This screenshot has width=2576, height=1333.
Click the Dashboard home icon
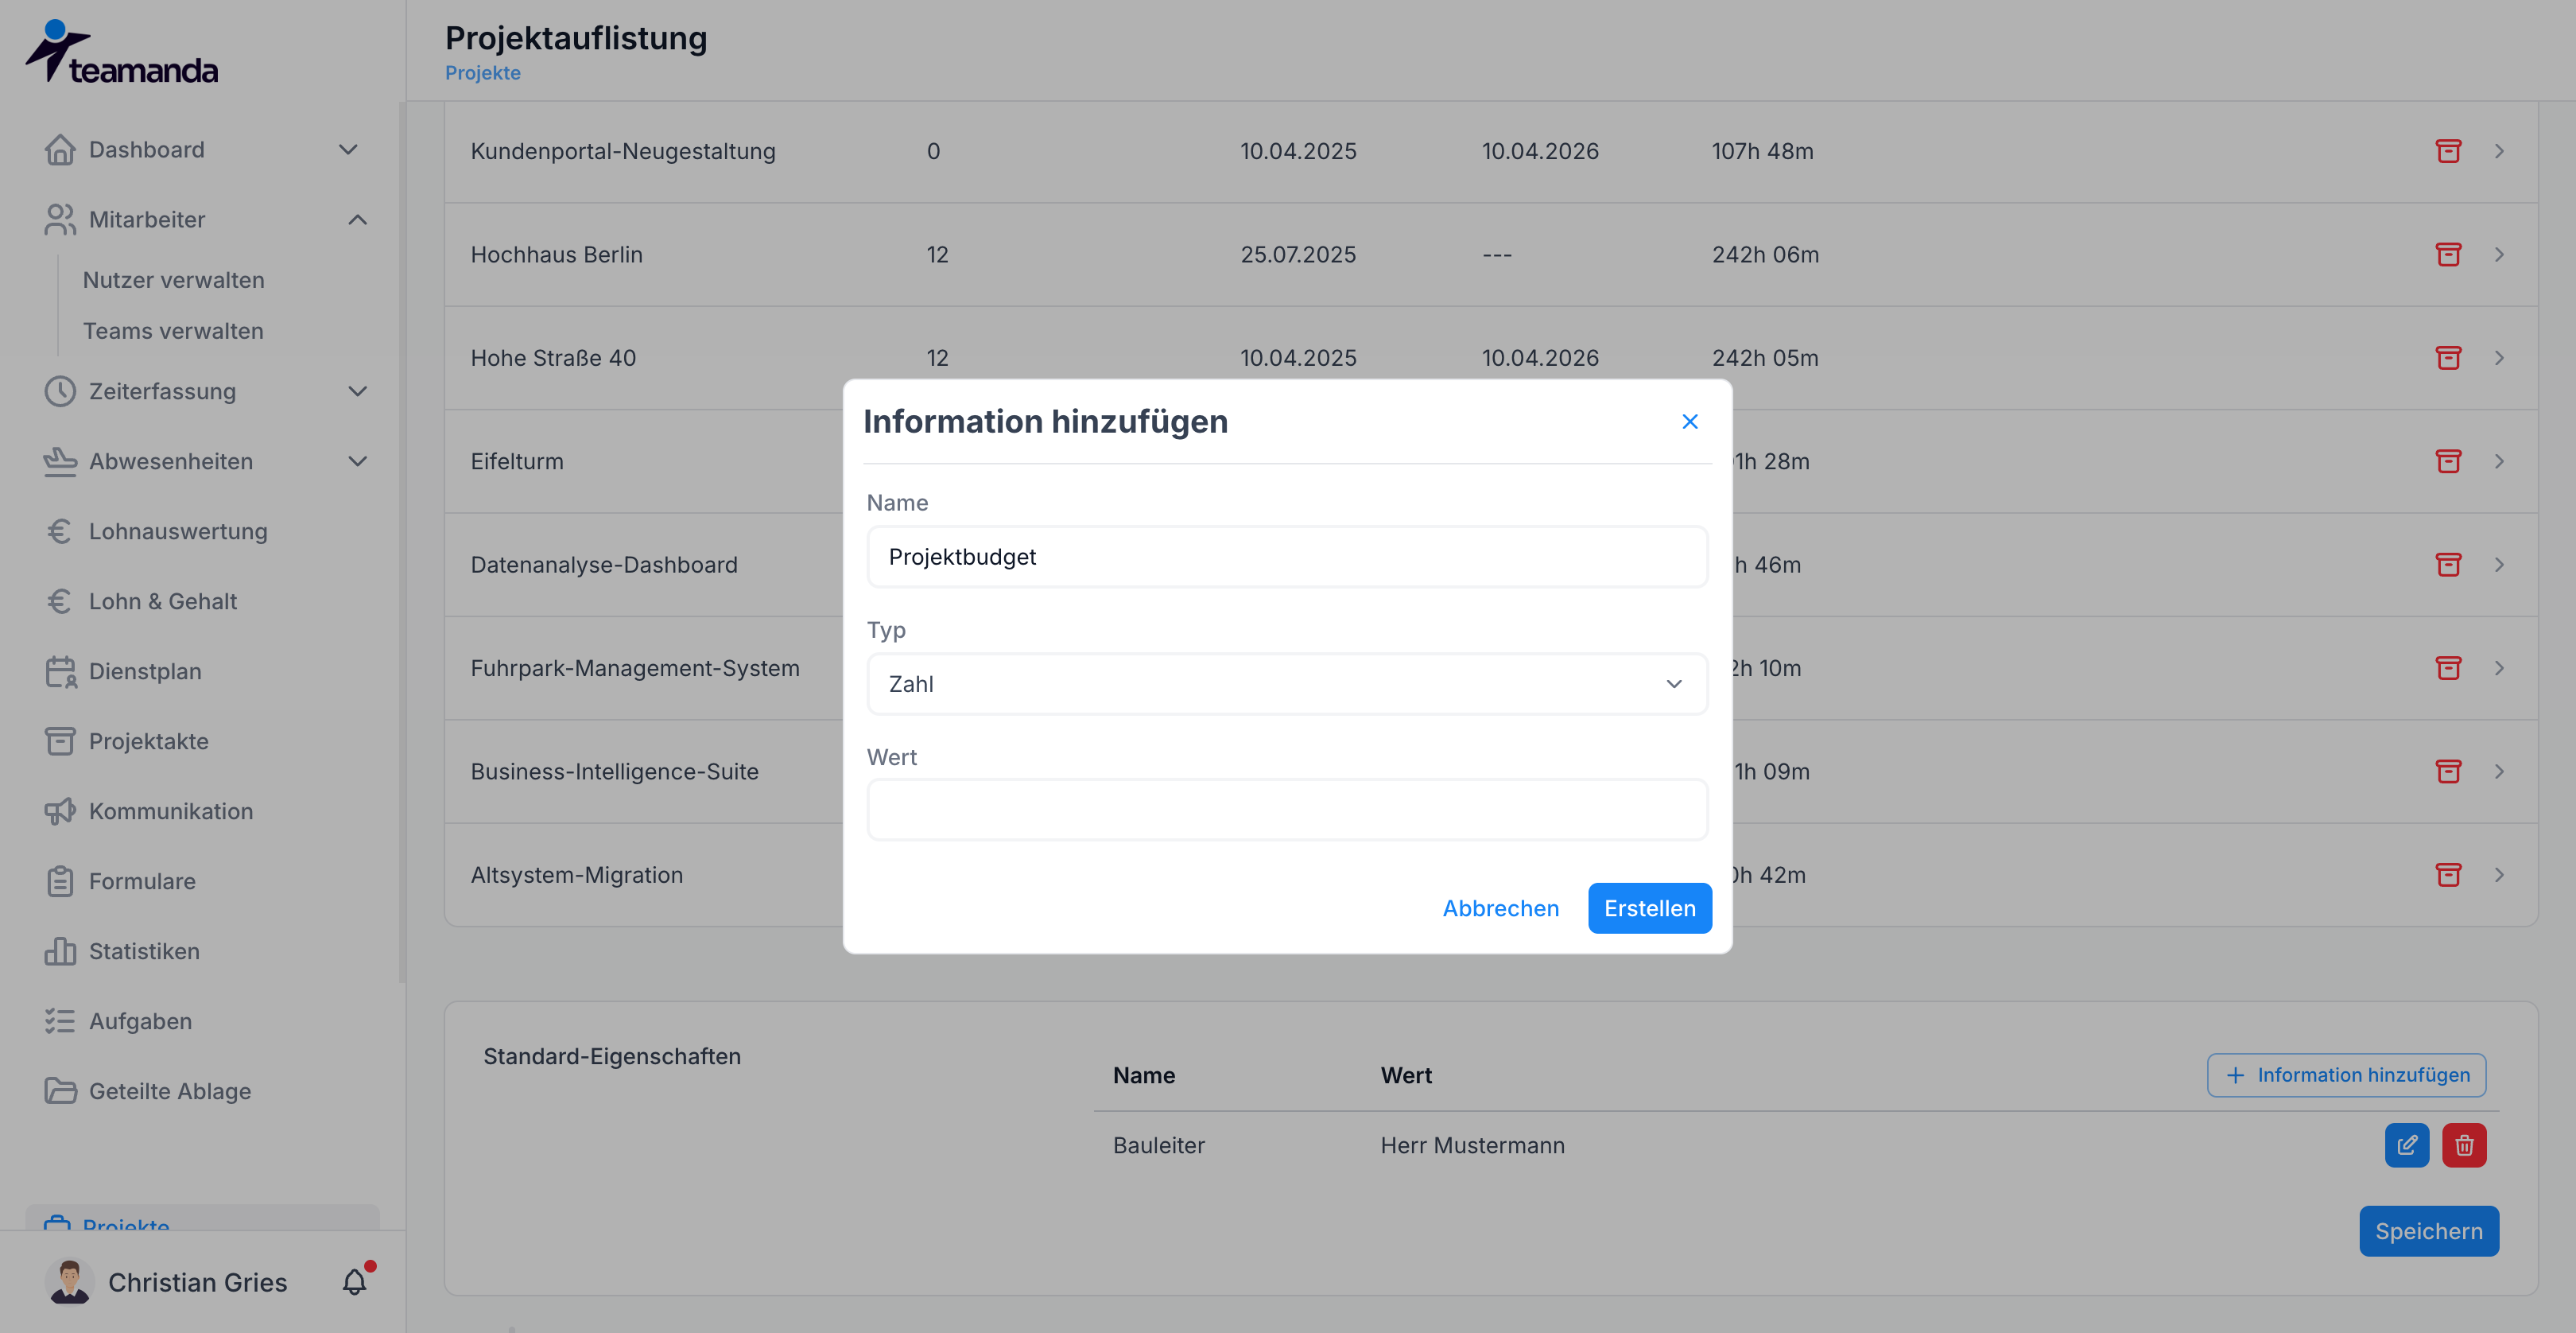[x=60, y=150]
